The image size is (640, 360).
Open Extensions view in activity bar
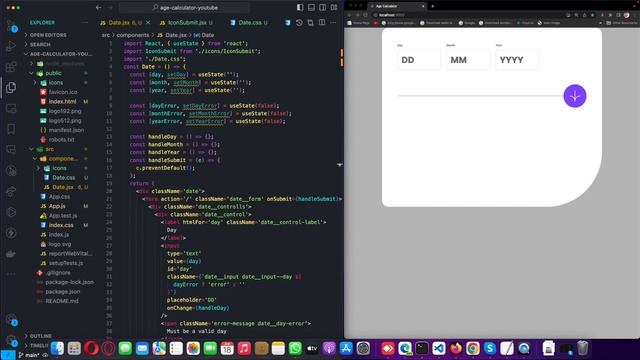(11, 67)
